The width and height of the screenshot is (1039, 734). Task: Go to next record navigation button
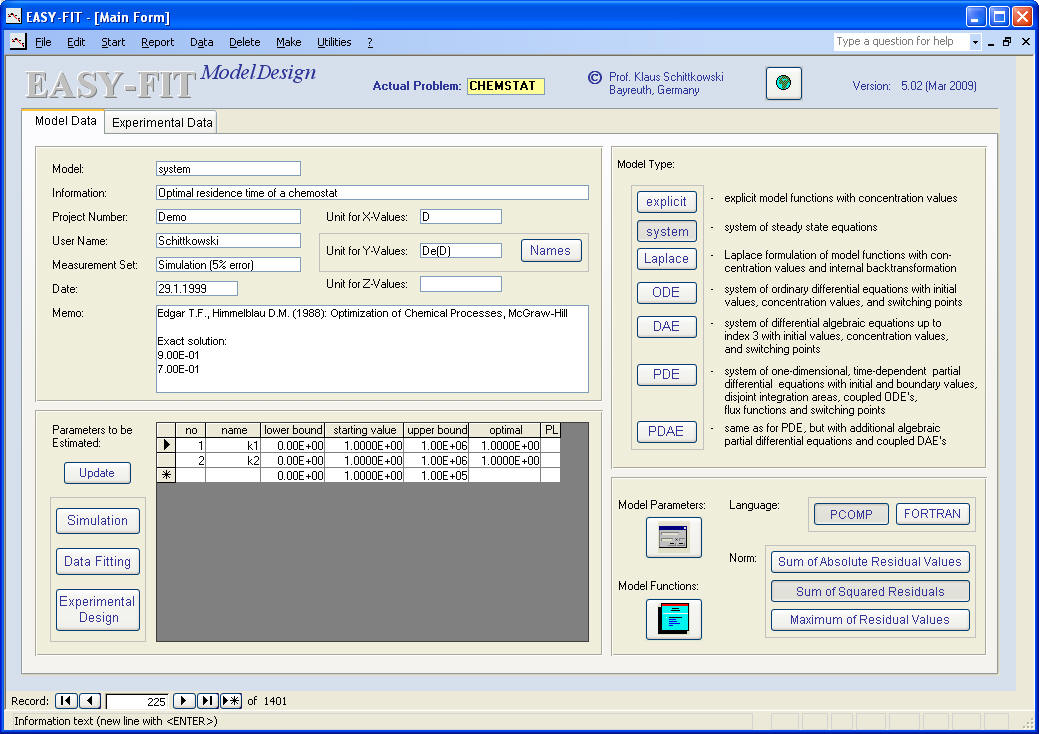[184, 701]
